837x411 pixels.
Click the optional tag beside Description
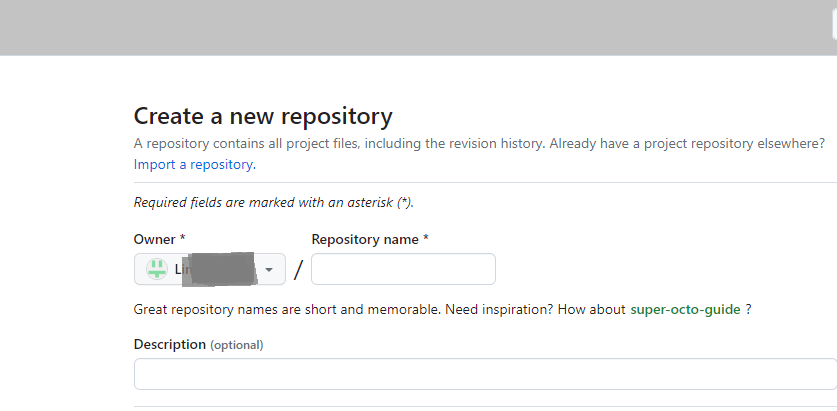pos(237,345)
